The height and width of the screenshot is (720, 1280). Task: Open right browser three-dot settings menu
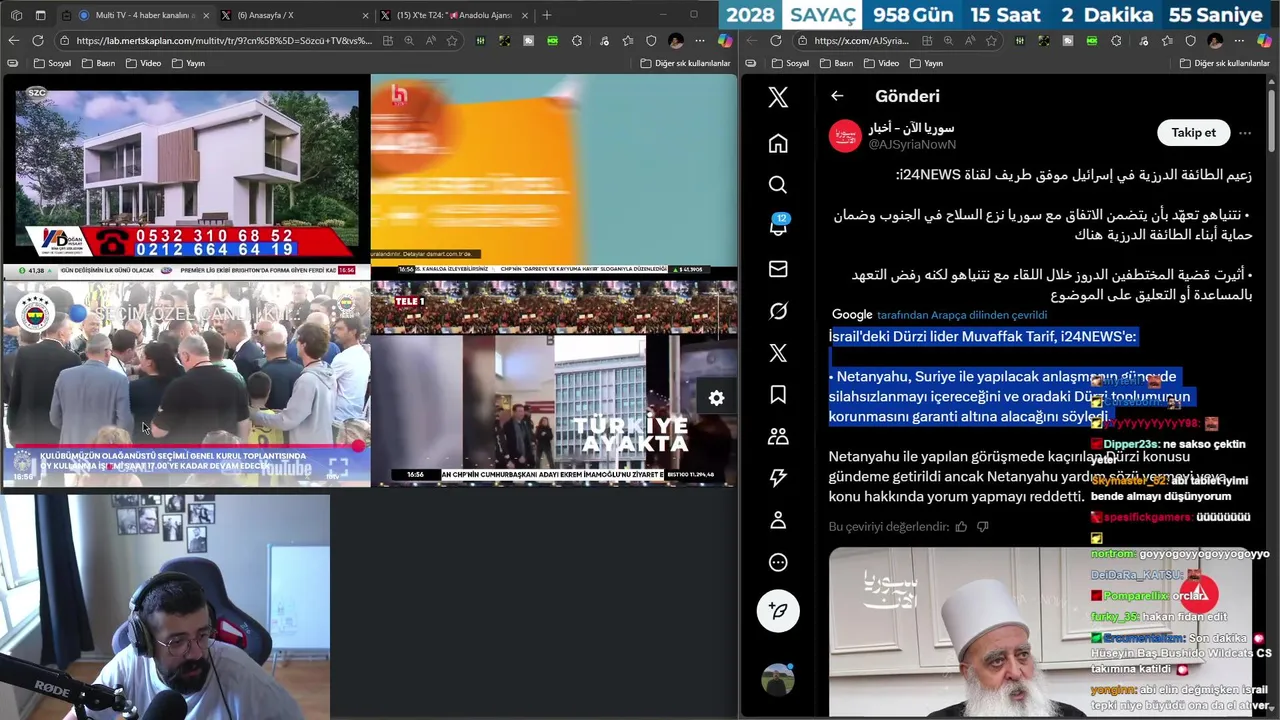click(1239, 41)
